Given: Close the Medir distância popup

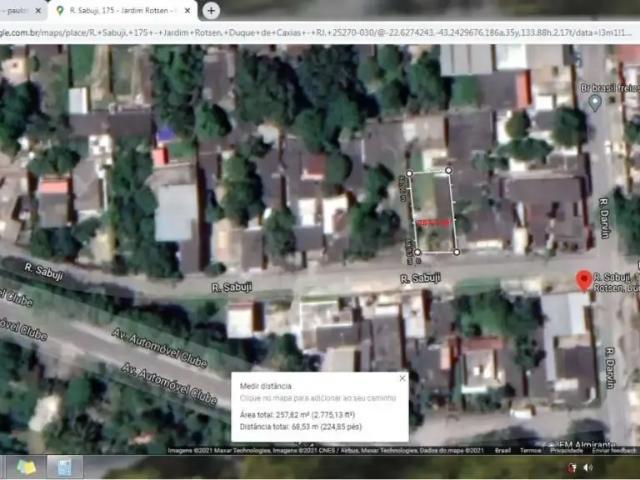Looking at the screenshot, I should click(x=402, y=378).
